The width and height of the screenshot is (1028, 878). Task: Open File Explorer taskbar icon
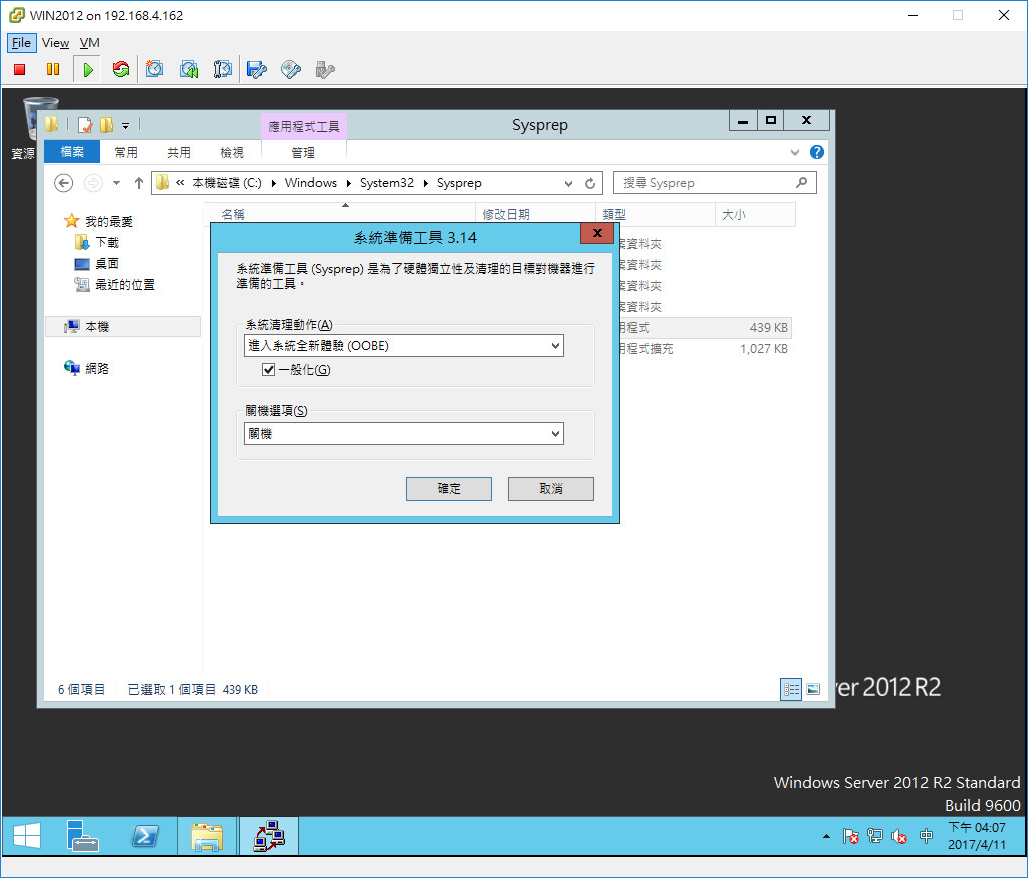tap(207, 836)
